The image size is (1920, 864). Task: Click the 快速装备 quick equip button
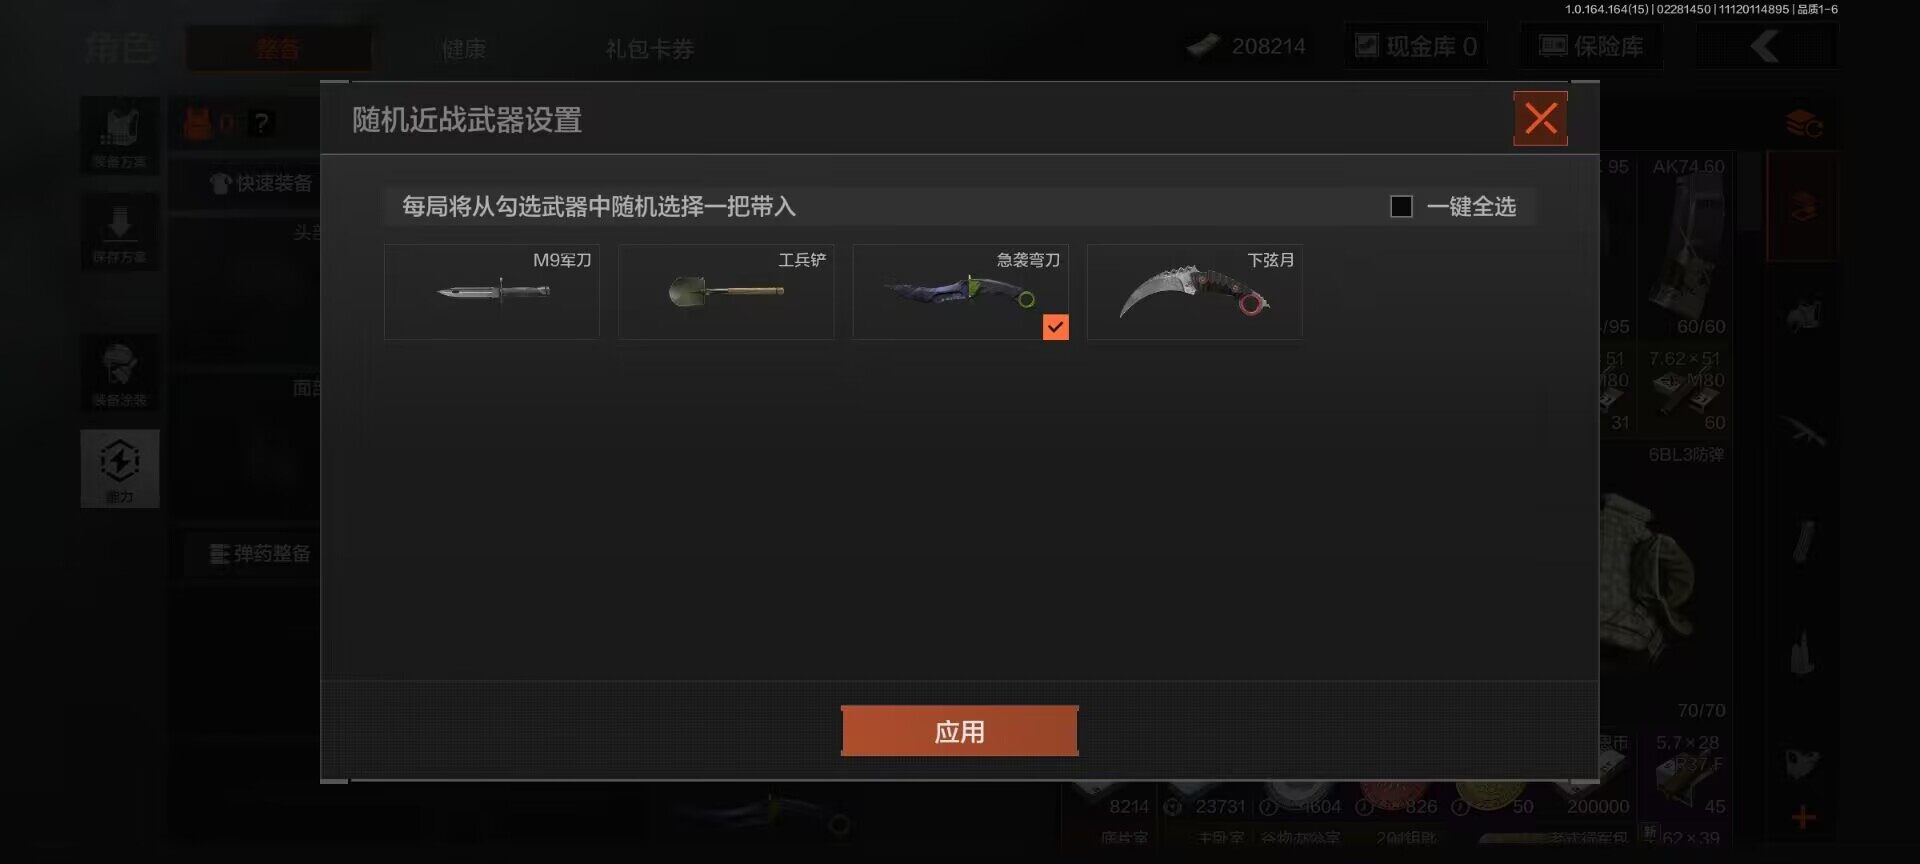261,183
